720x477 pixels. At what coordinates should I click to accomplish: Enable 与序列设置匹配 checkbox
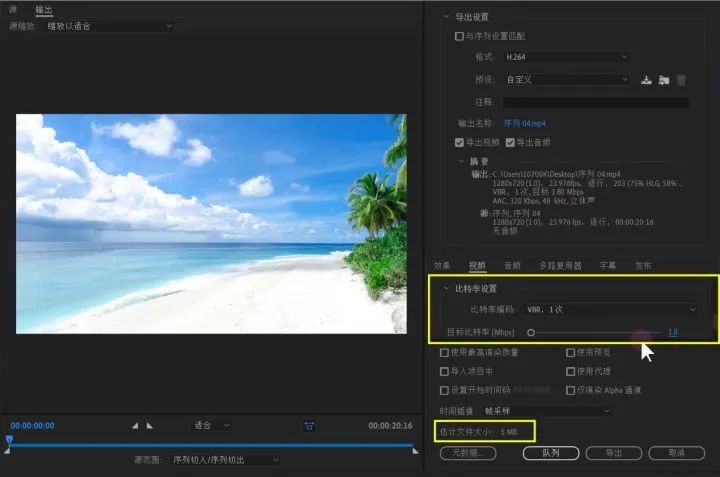[x=459, y=36]
